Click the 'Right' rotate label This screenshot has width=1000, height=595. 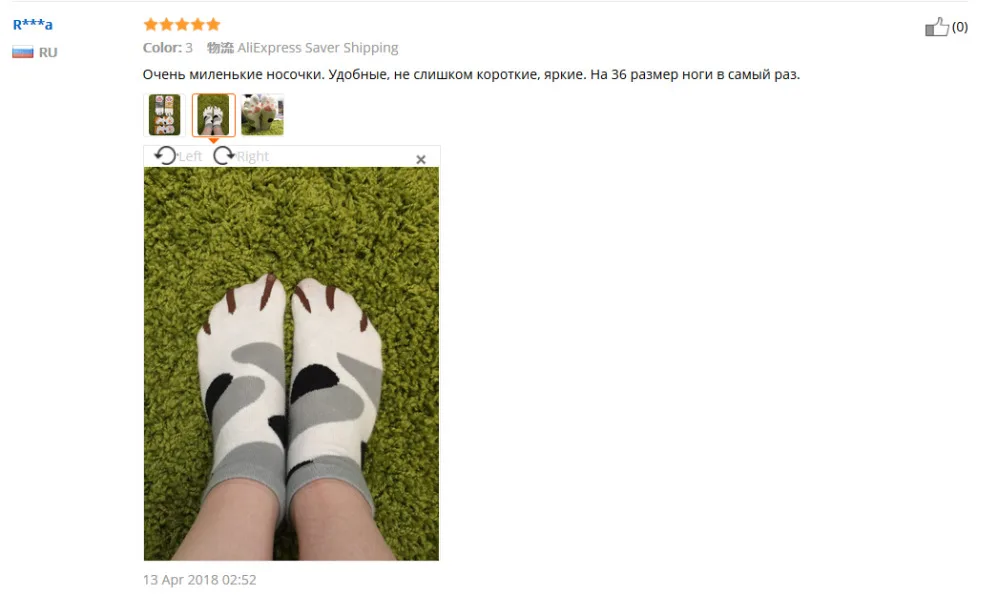coord(253,156)
